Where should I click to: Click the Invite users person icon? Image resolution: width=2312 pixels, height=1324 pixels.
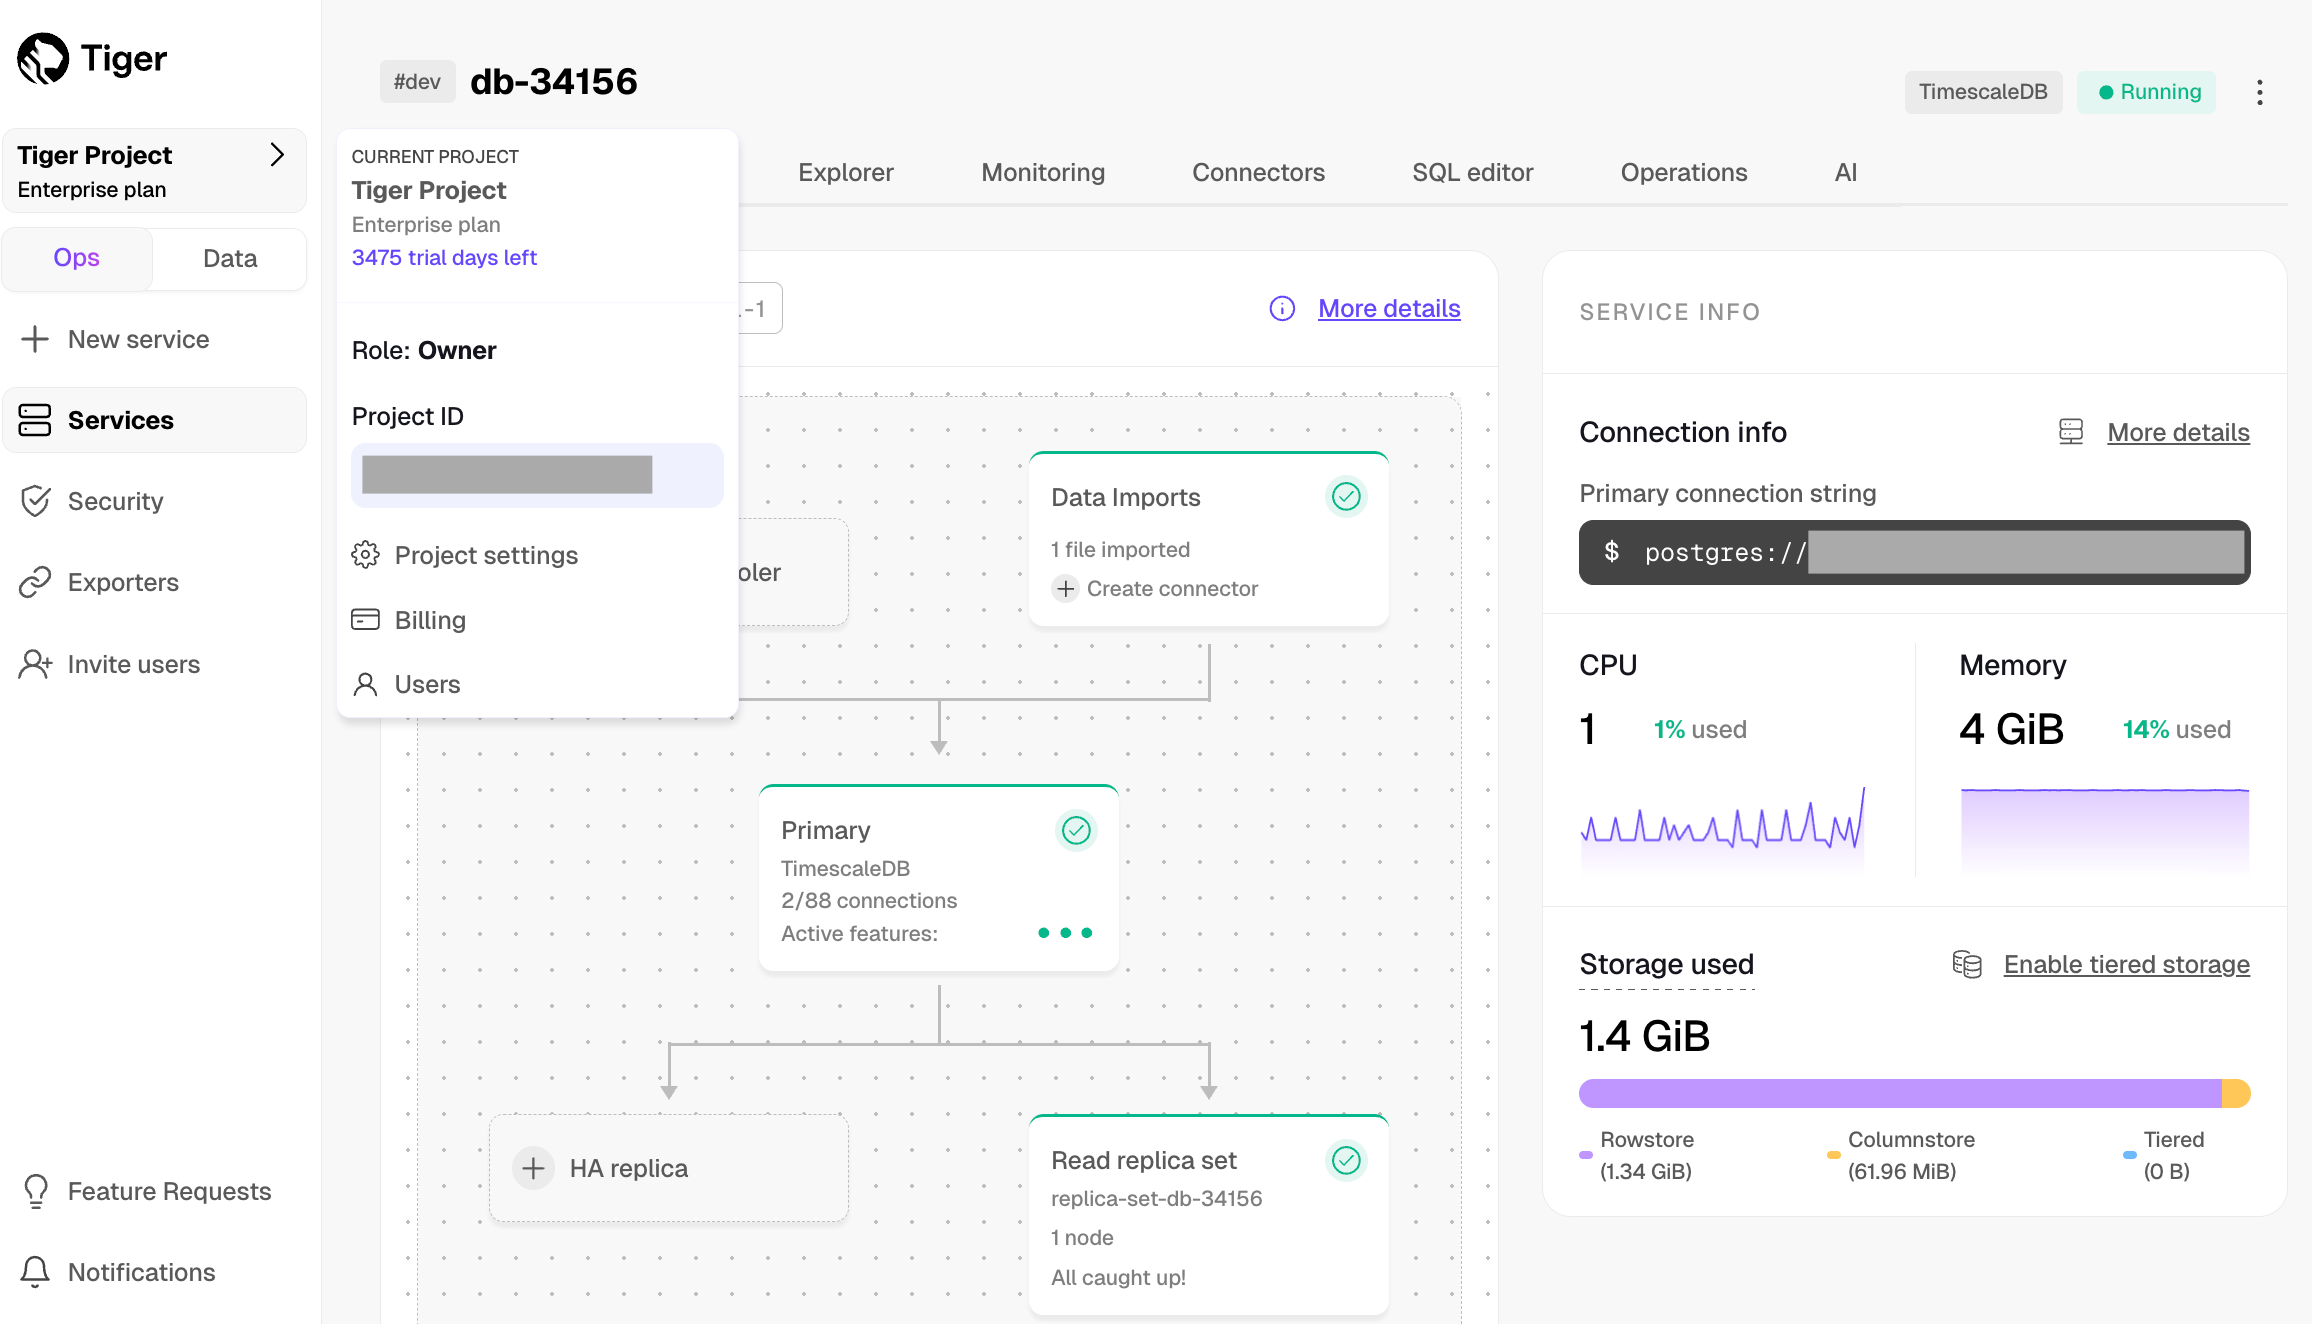click(35, 664)
